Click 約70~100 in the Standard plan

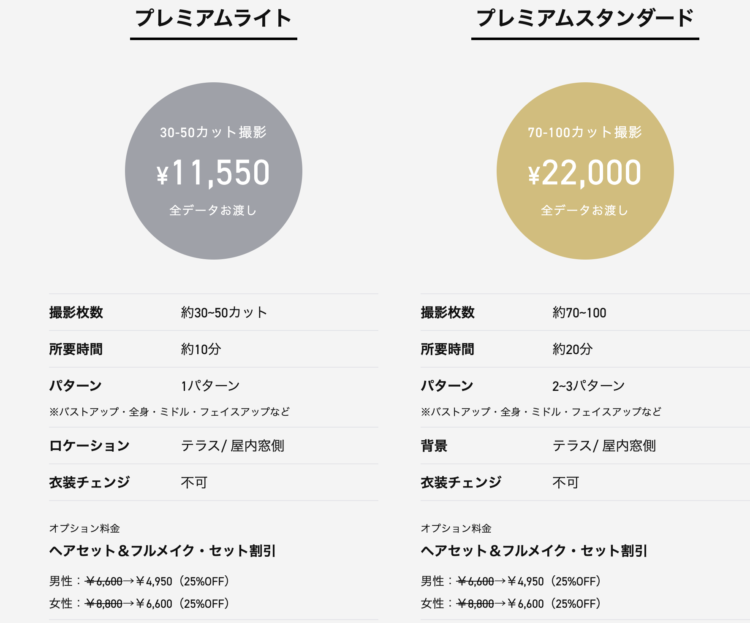[x=579, y=312]
